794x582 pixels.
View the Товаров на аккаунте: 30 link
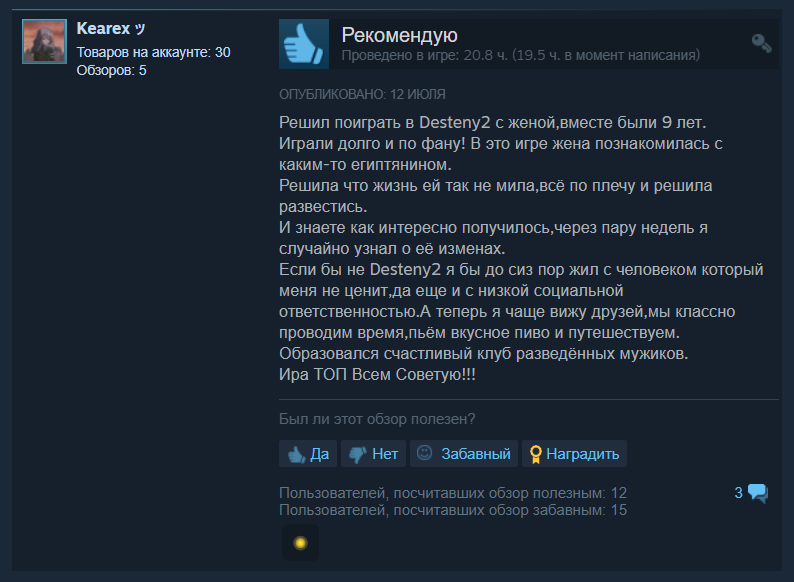coord(153,52)
